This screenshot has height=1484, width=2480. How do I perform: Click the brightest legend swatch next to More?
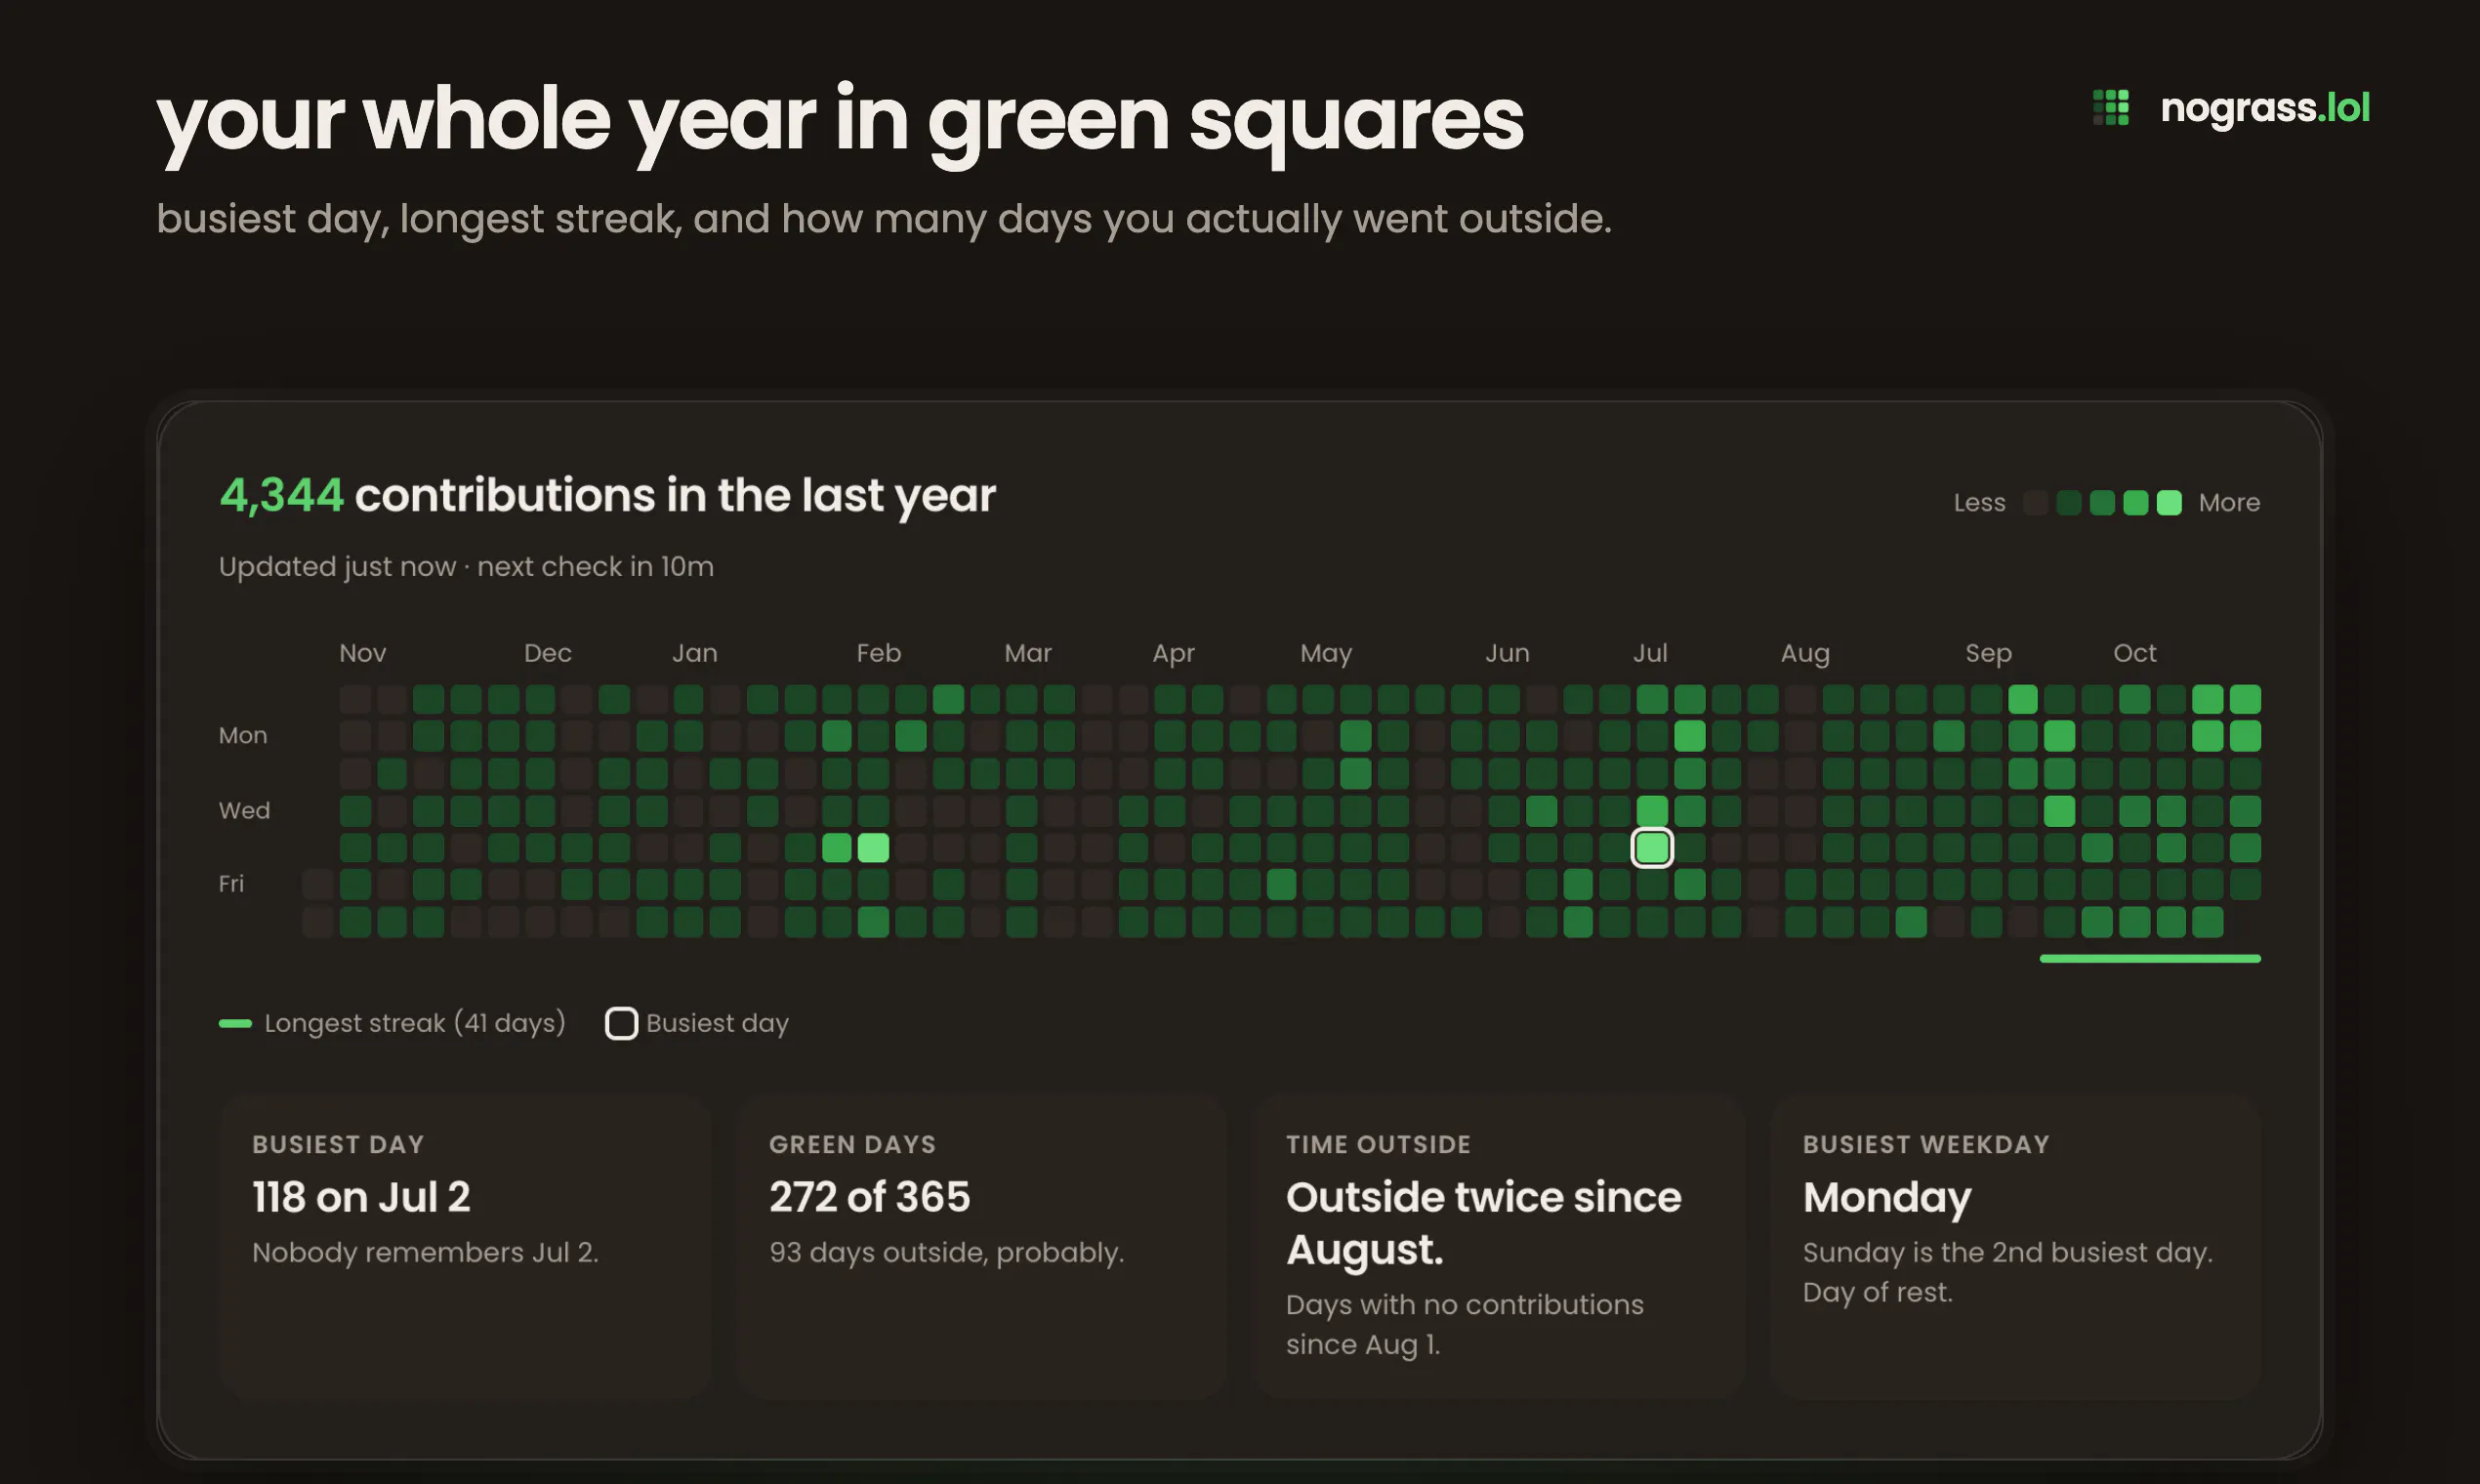[2169, 503]
